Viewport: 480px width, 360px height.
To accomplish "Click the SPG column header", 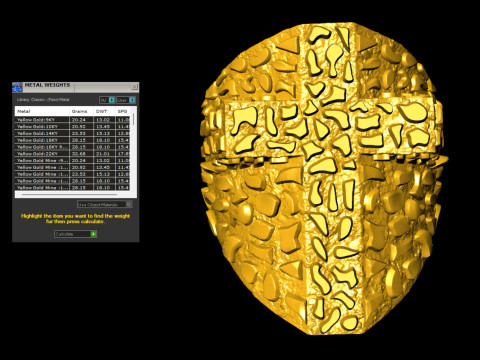I will 123,111.
